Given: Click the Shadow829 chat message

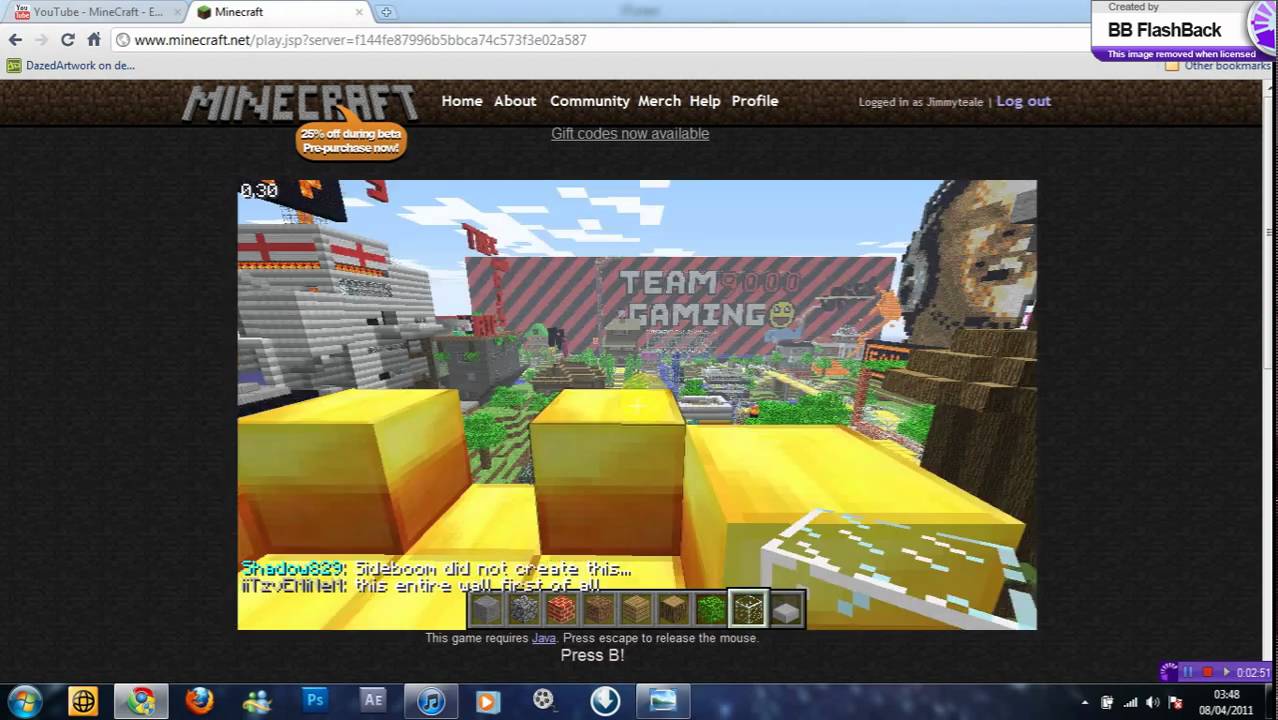Looking at the screenshot, I should [x=437, y=569].
